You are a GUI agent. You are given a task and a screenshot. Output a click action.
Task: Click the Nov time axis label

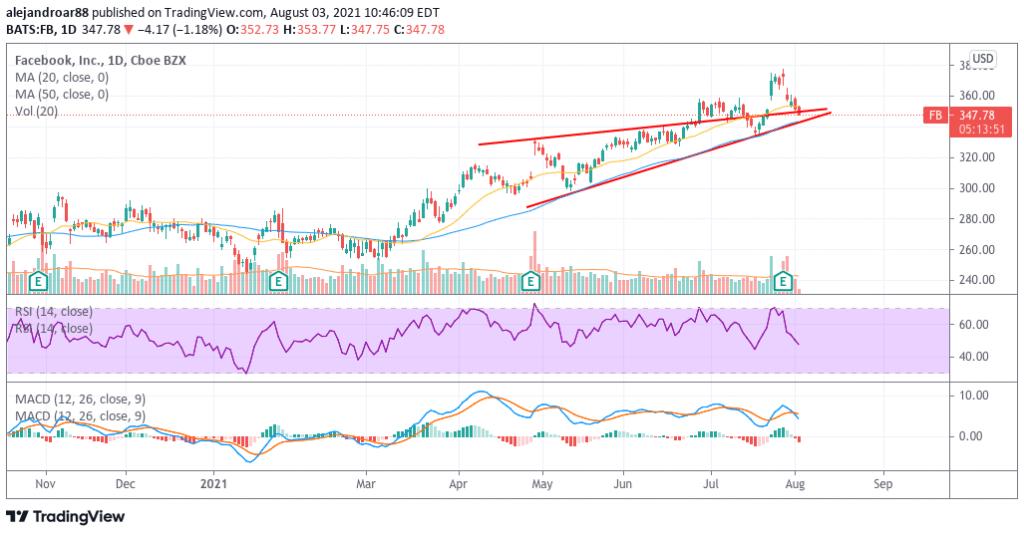(x=45, y=484)
